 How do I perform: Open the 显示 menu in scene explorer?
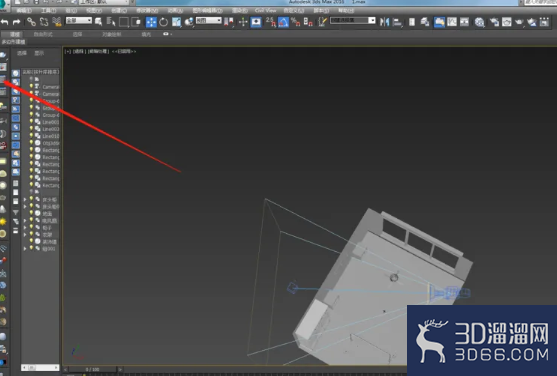39,53
